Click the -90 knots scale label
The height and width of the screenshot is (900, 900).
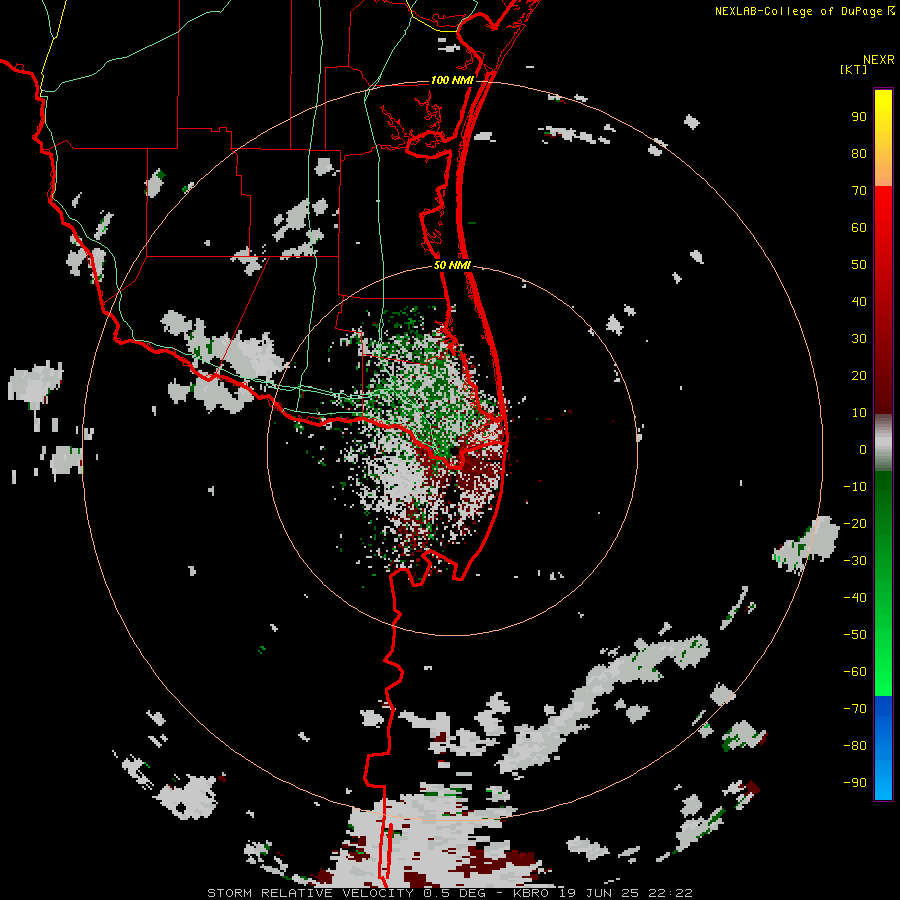[855, 782]
